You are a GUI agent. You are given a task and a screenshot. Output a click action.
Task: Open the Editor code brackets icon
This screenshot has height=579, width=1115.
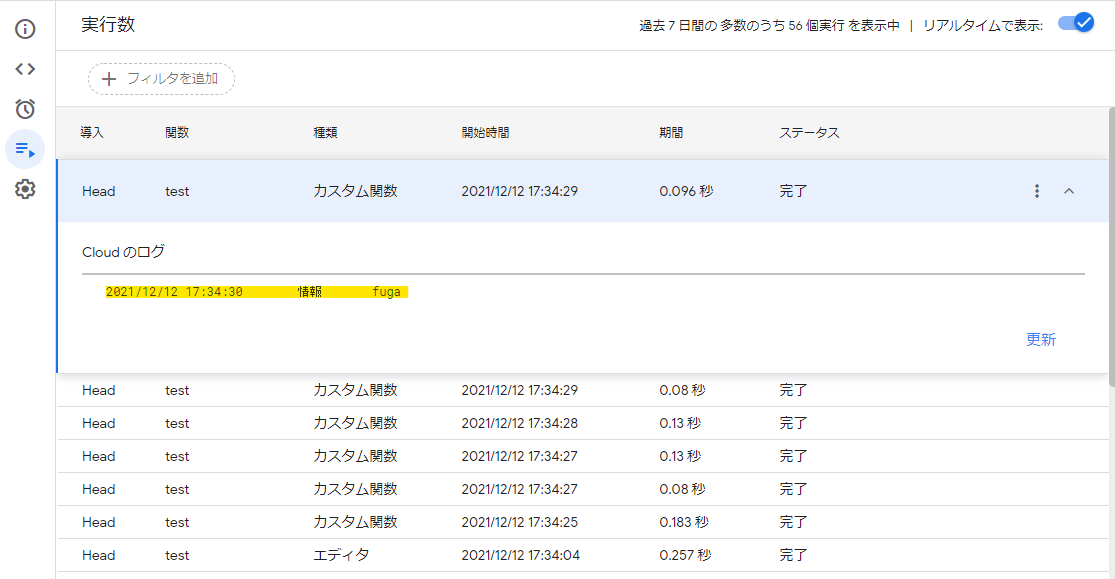tap(25, 69)
